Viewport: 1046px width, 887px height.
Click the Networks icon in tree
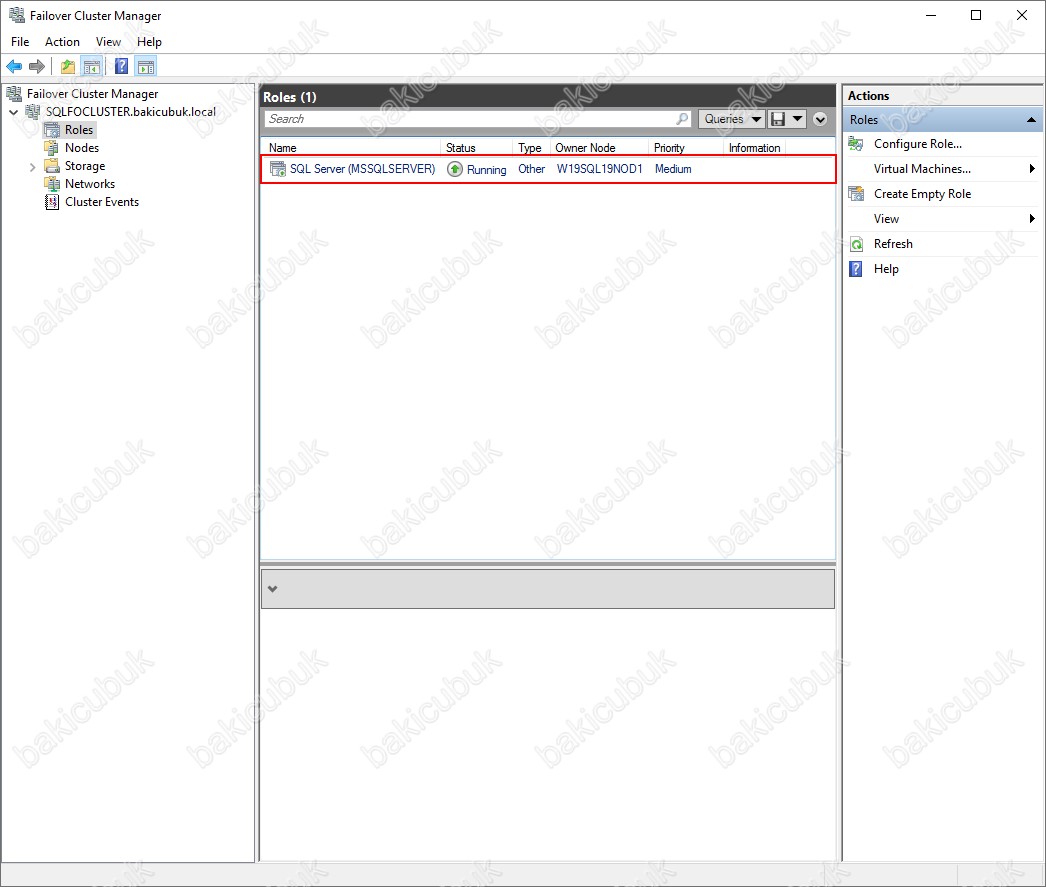pyautogui.click(x=52, y=183)
